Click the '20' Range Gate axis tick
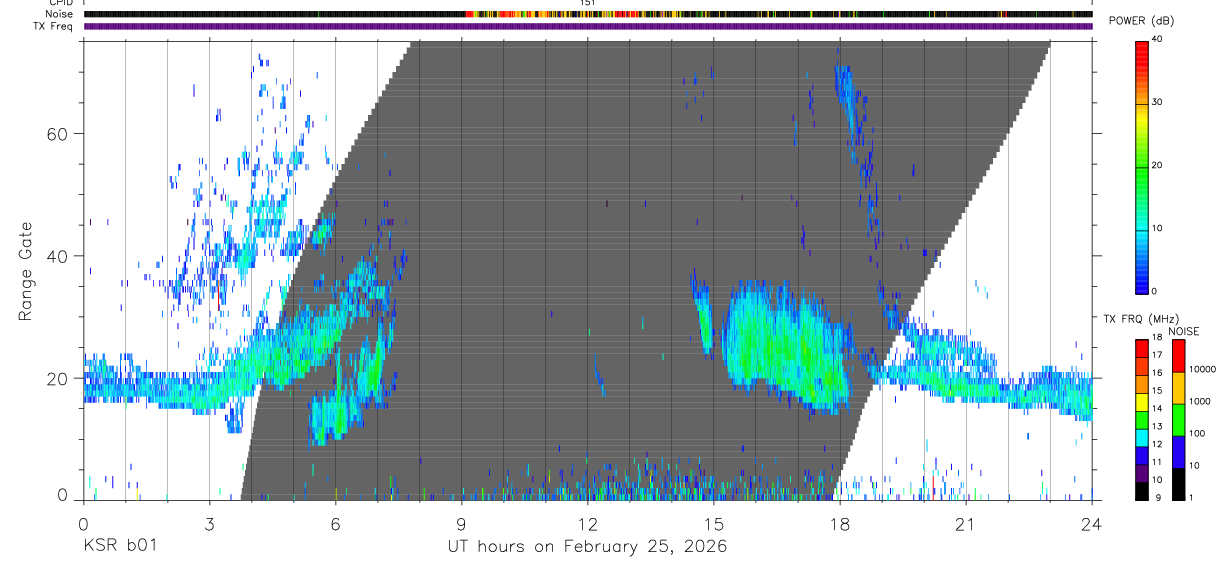Image resolution: width=1228 pixels, height=567 pixels. coord(57,378)
